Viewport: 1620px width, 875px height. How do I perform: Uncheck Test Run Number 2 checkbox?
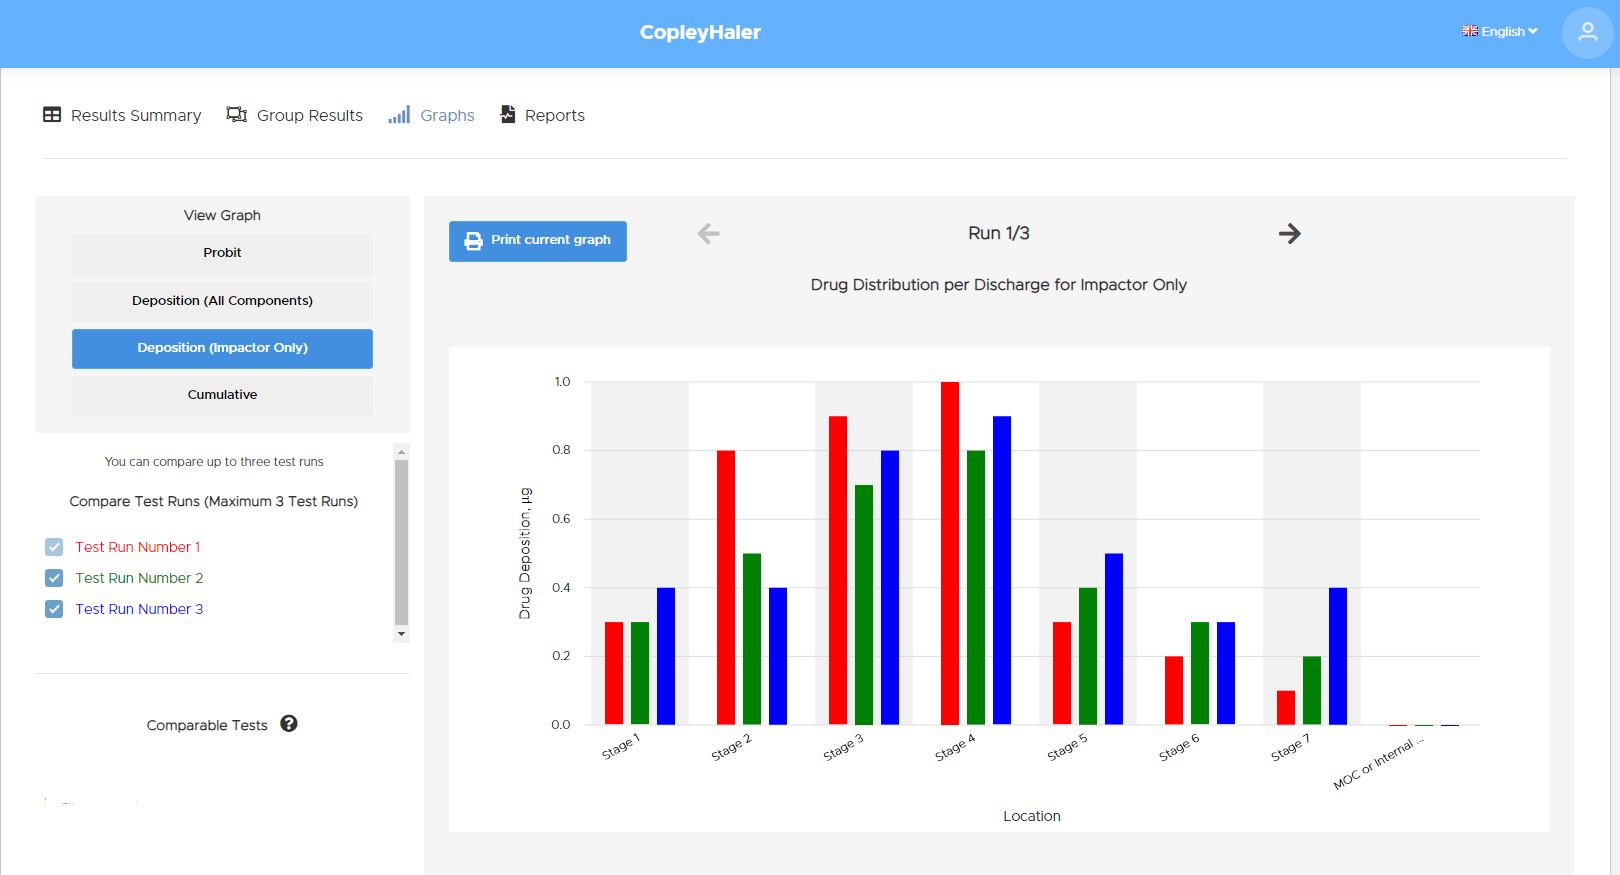click(x=54, y=578)
